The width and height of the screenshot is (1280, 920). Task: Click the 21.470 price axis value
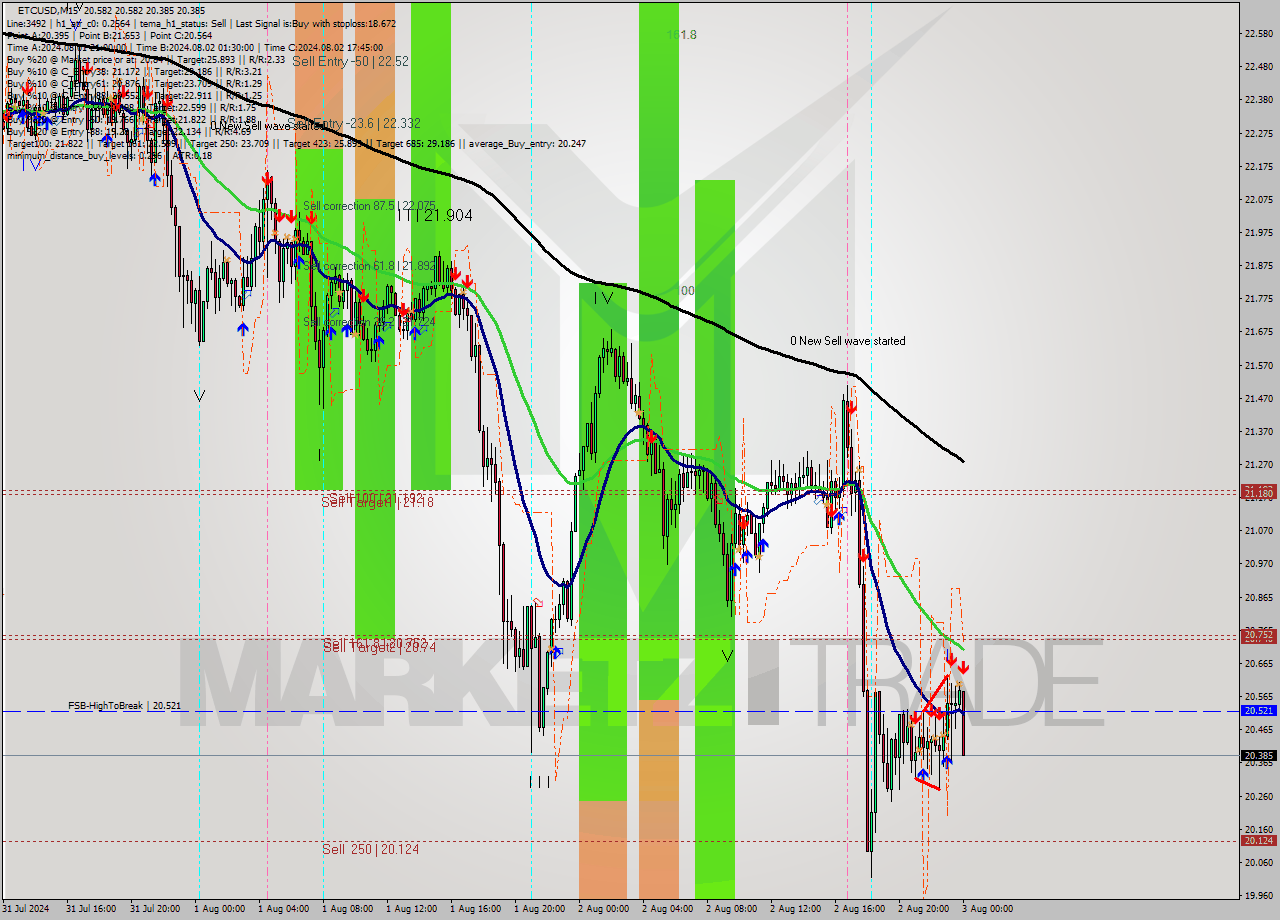[1258, 399]
